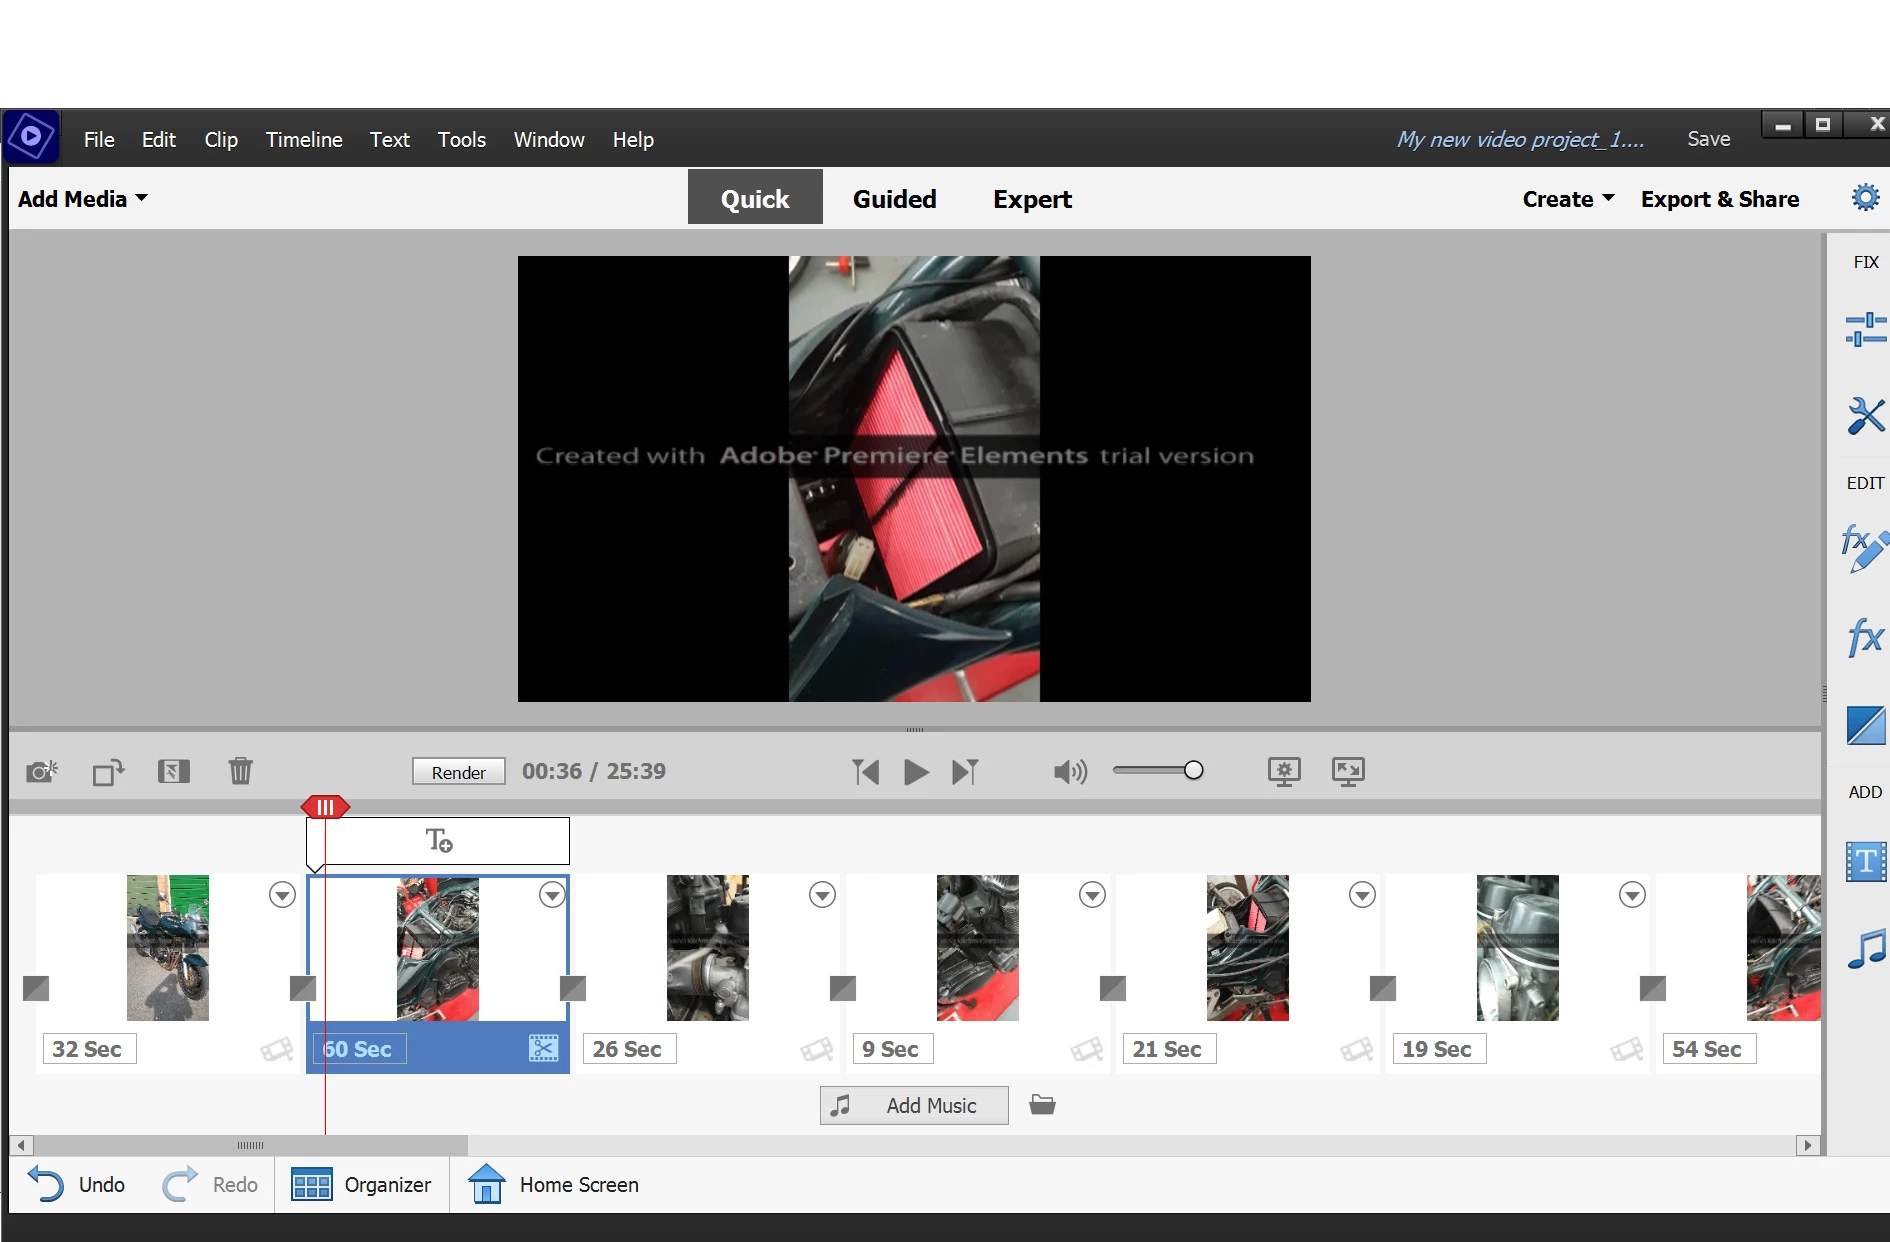This screenshot has width=1890, height=1242.
Task: Click the folder icon beside Add Music
Action: tap(1042, 1105)
